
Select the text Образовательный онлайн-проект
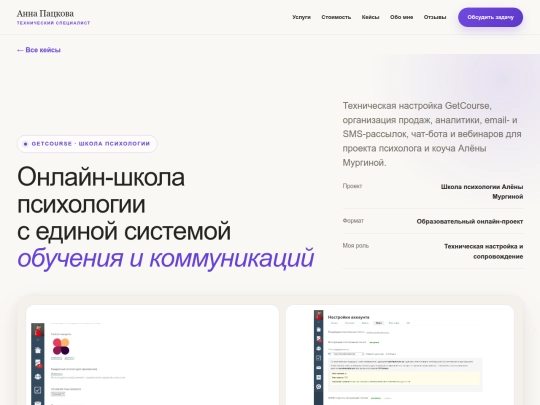click(x=470, y=221)
